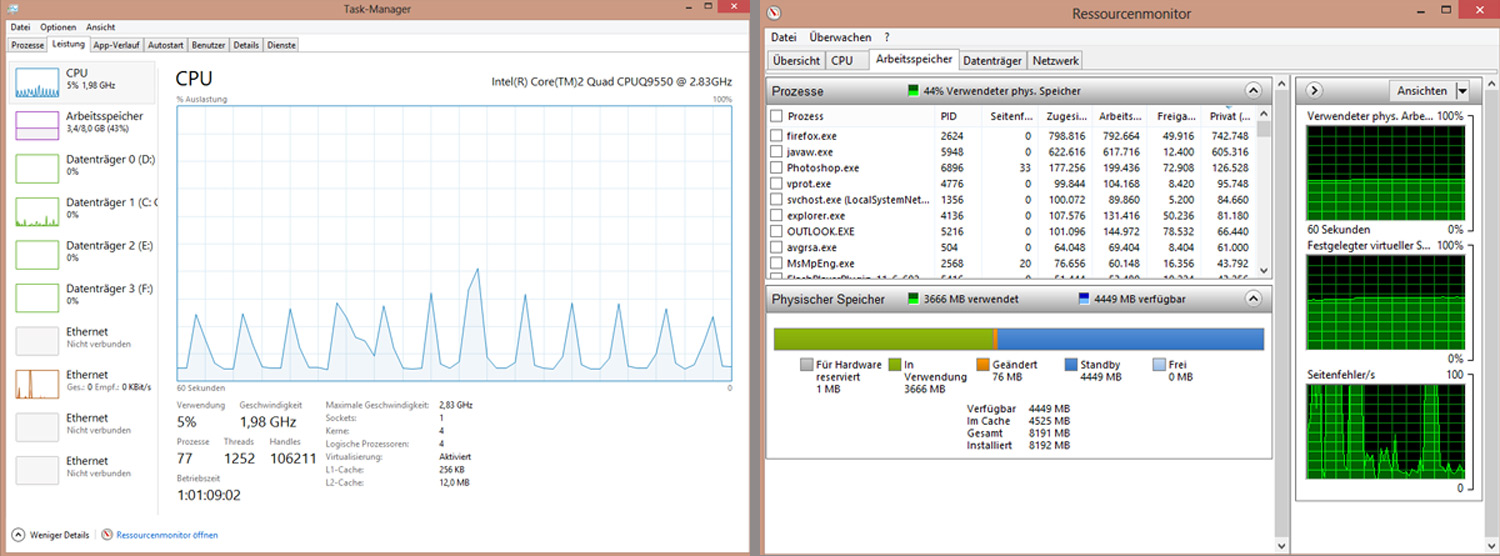
Task: Open the Ansichten dropdown arrow
Action: pyautogui.click(x=1462, y=91)
